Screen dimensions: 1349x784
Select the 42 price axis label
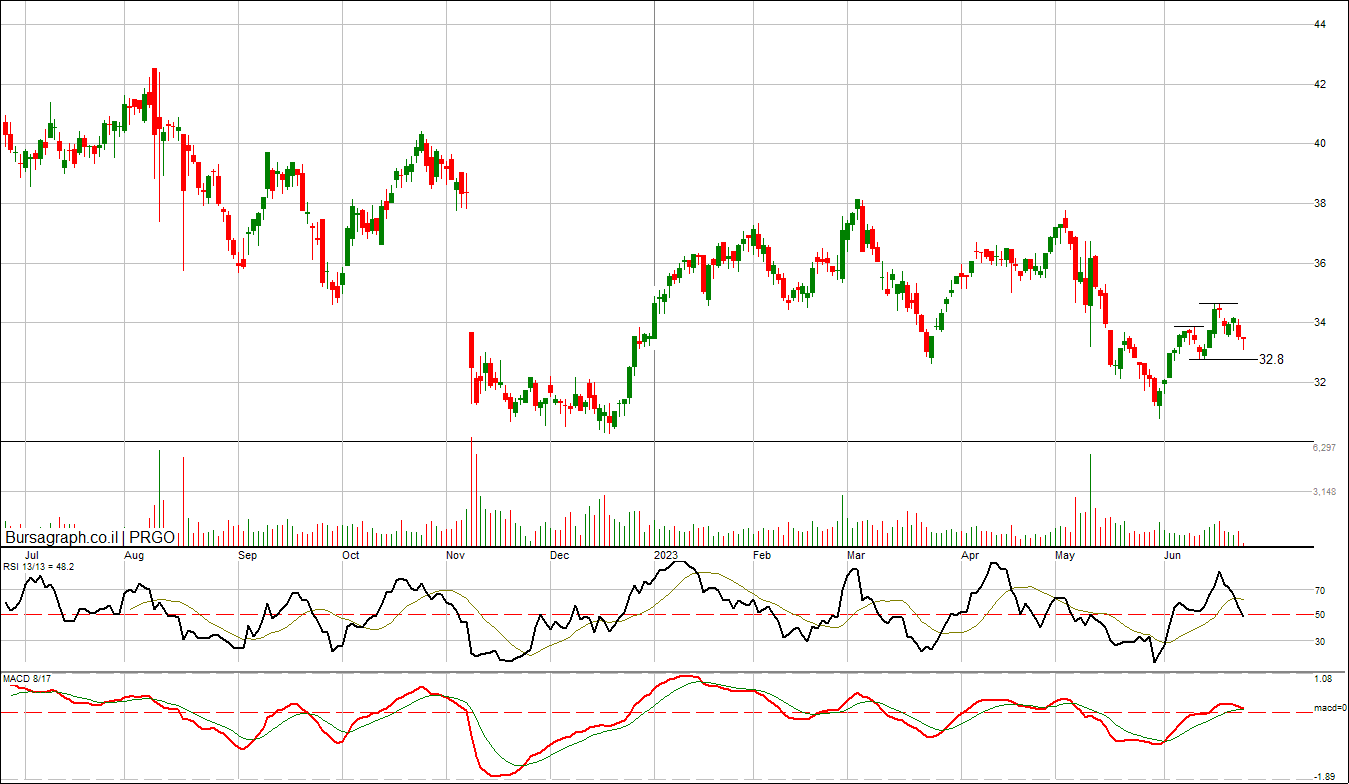click(x=1320, y=84)
